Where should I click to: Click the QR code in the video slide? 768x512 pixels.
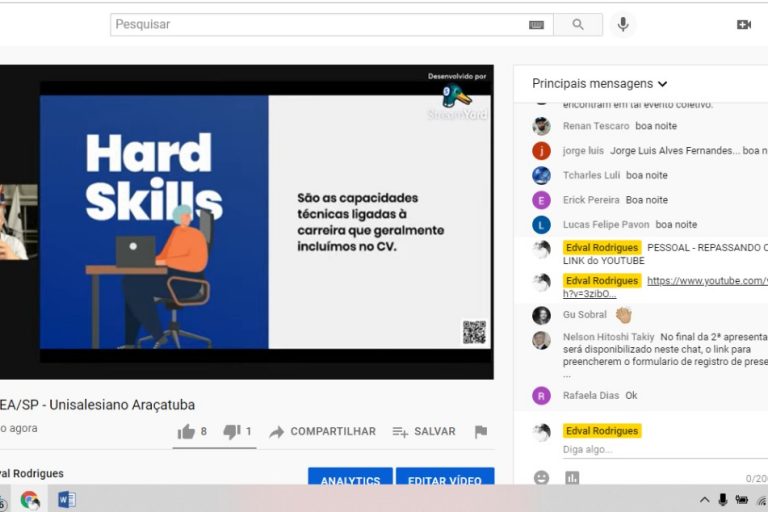474,332
